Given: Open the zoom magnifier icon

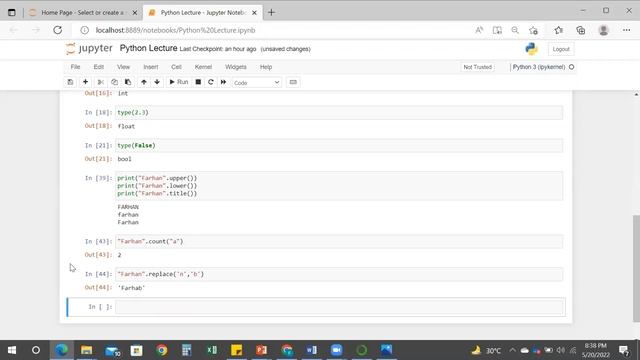Looking at the screenshot, I should (515, 30).
